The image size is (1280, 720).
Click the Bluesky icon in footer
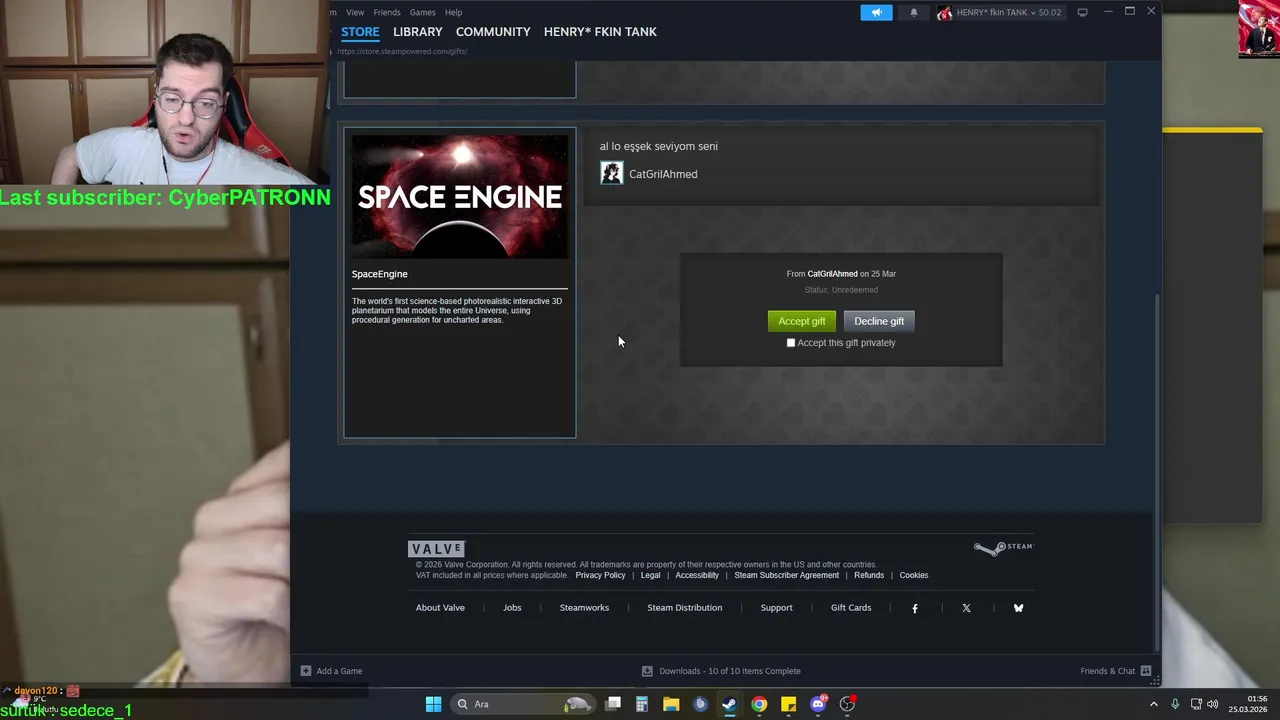pos(1018,608)
